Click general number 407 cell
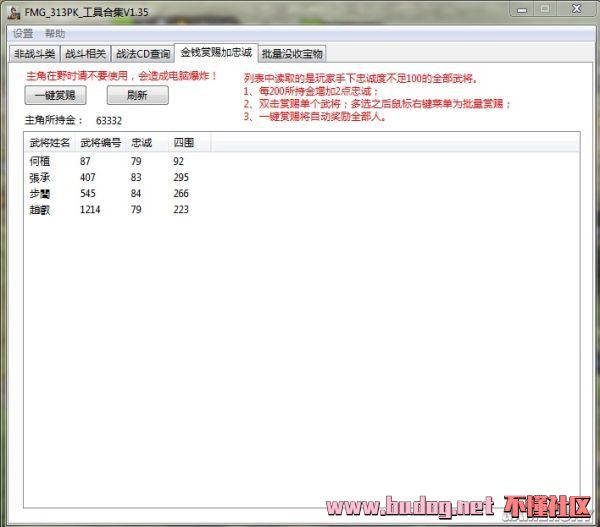600x527 pixels. tap(88, 177)
